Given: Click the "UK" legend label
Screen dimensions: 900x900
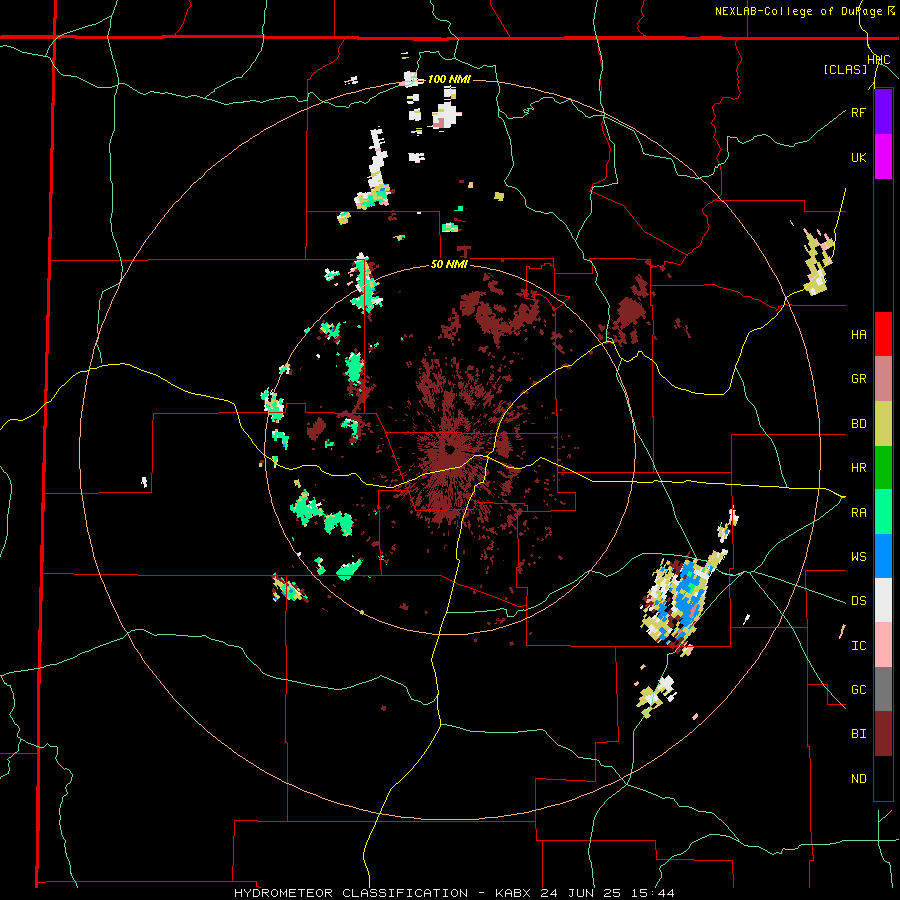Looking at the screenshot, I should tap(858, 157).
